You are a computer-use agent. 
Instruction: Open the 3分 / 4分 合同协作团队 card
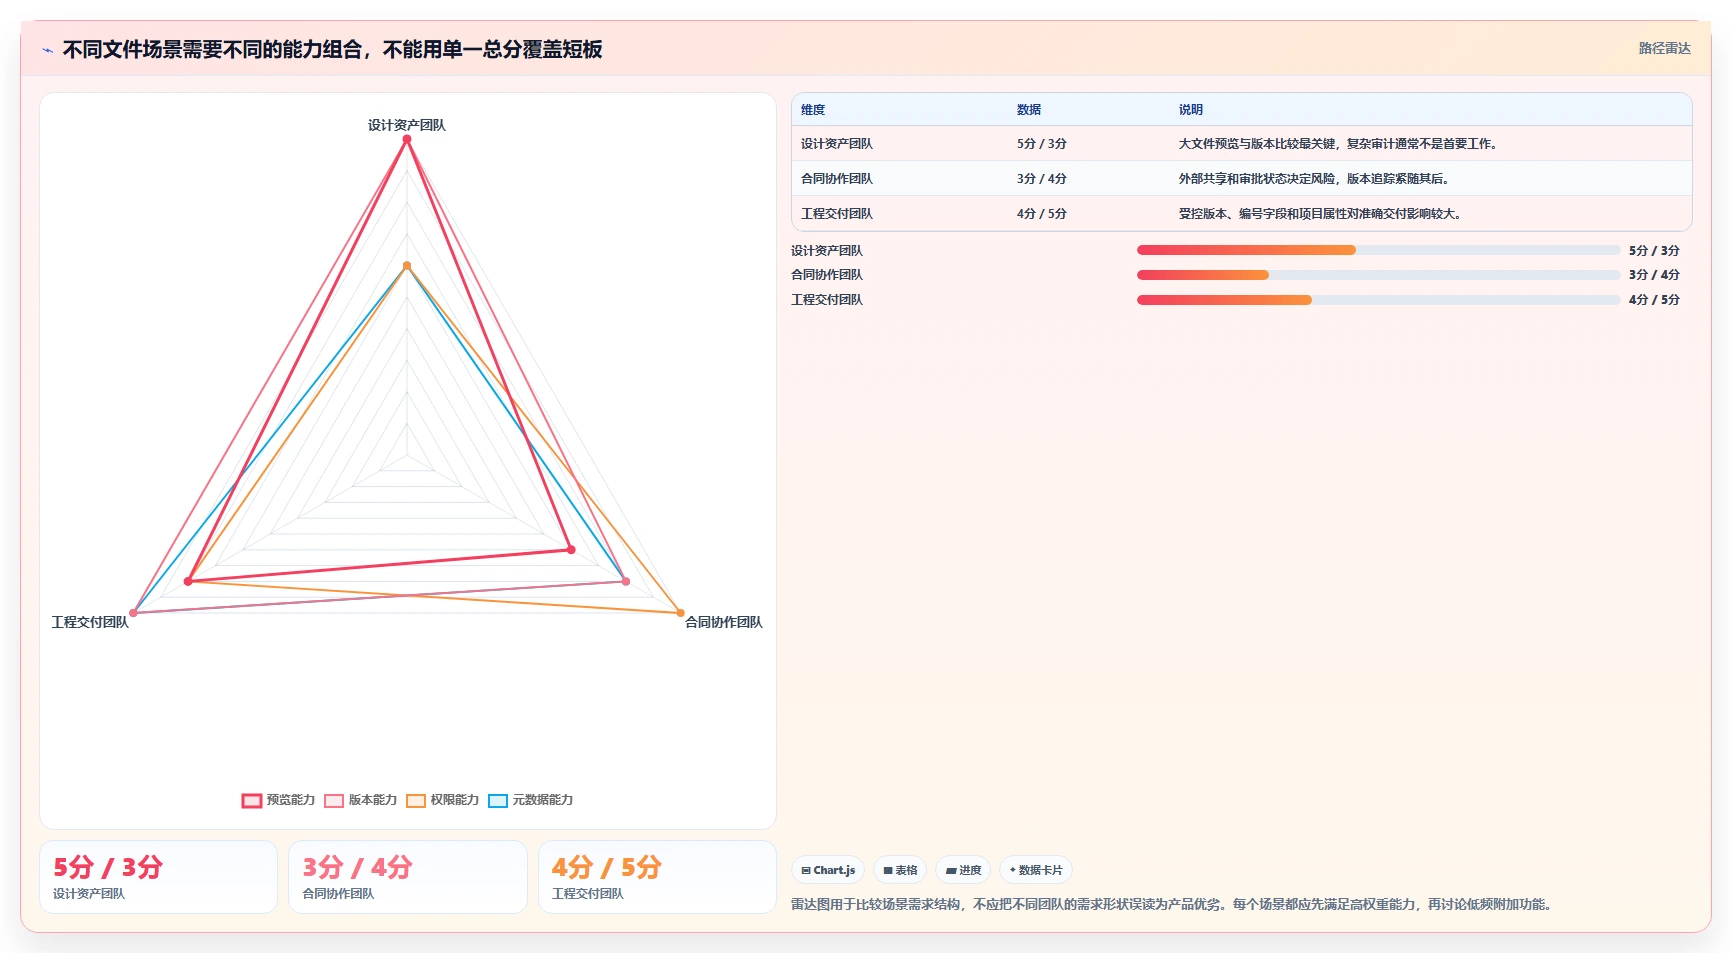click(408, 877)
